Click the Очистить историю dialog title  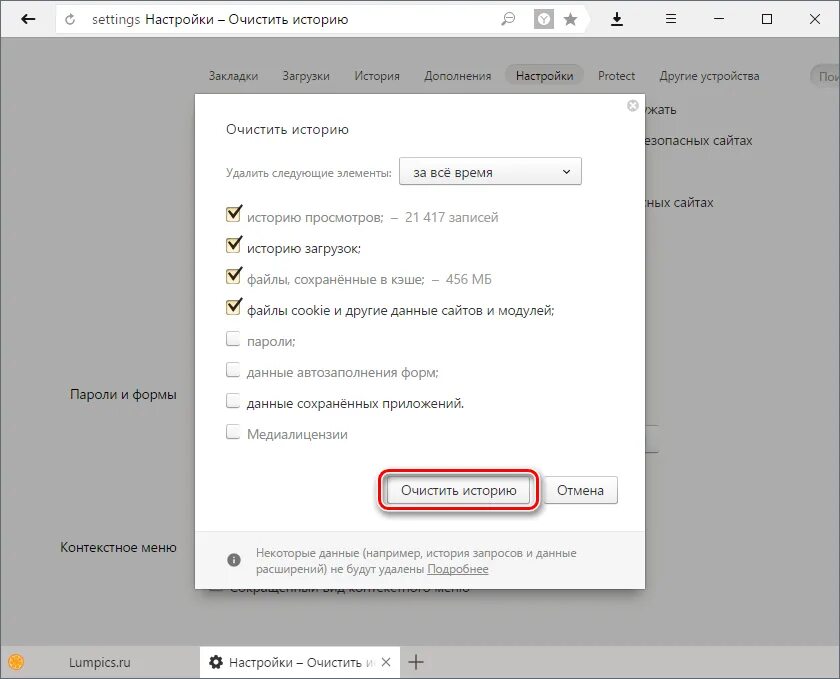tap(287, 130)
